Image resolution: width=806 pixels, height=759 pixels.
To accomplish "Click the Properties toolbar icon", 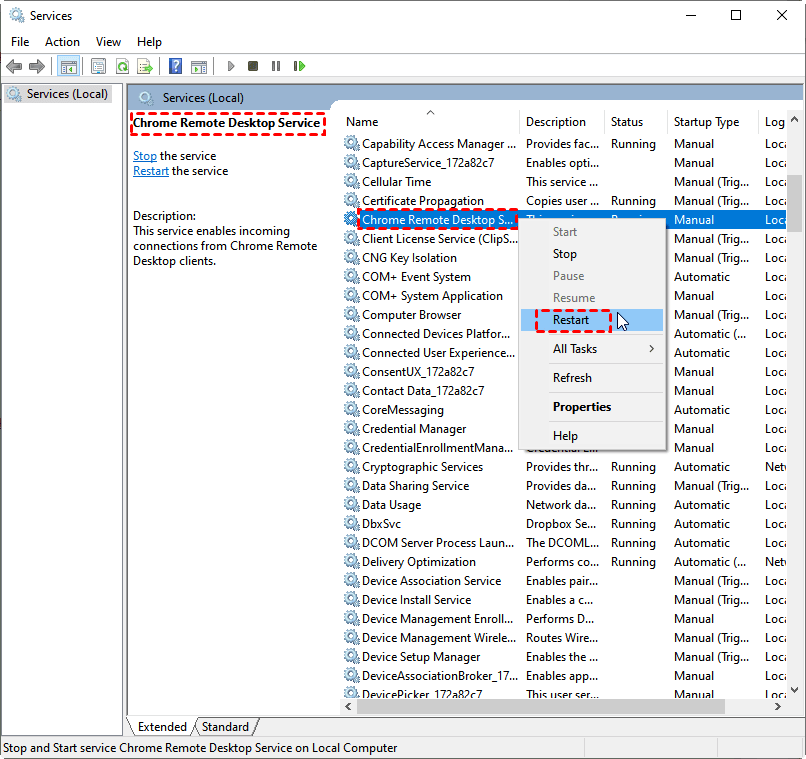I will click(x=98, y=66).
